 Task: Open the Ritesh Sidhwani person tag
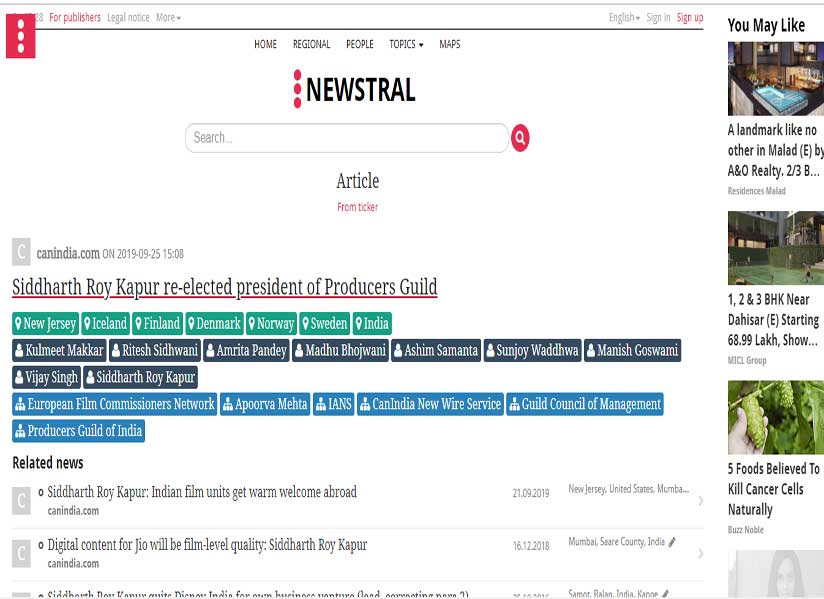pyautogui.click(x=156, y=350)
